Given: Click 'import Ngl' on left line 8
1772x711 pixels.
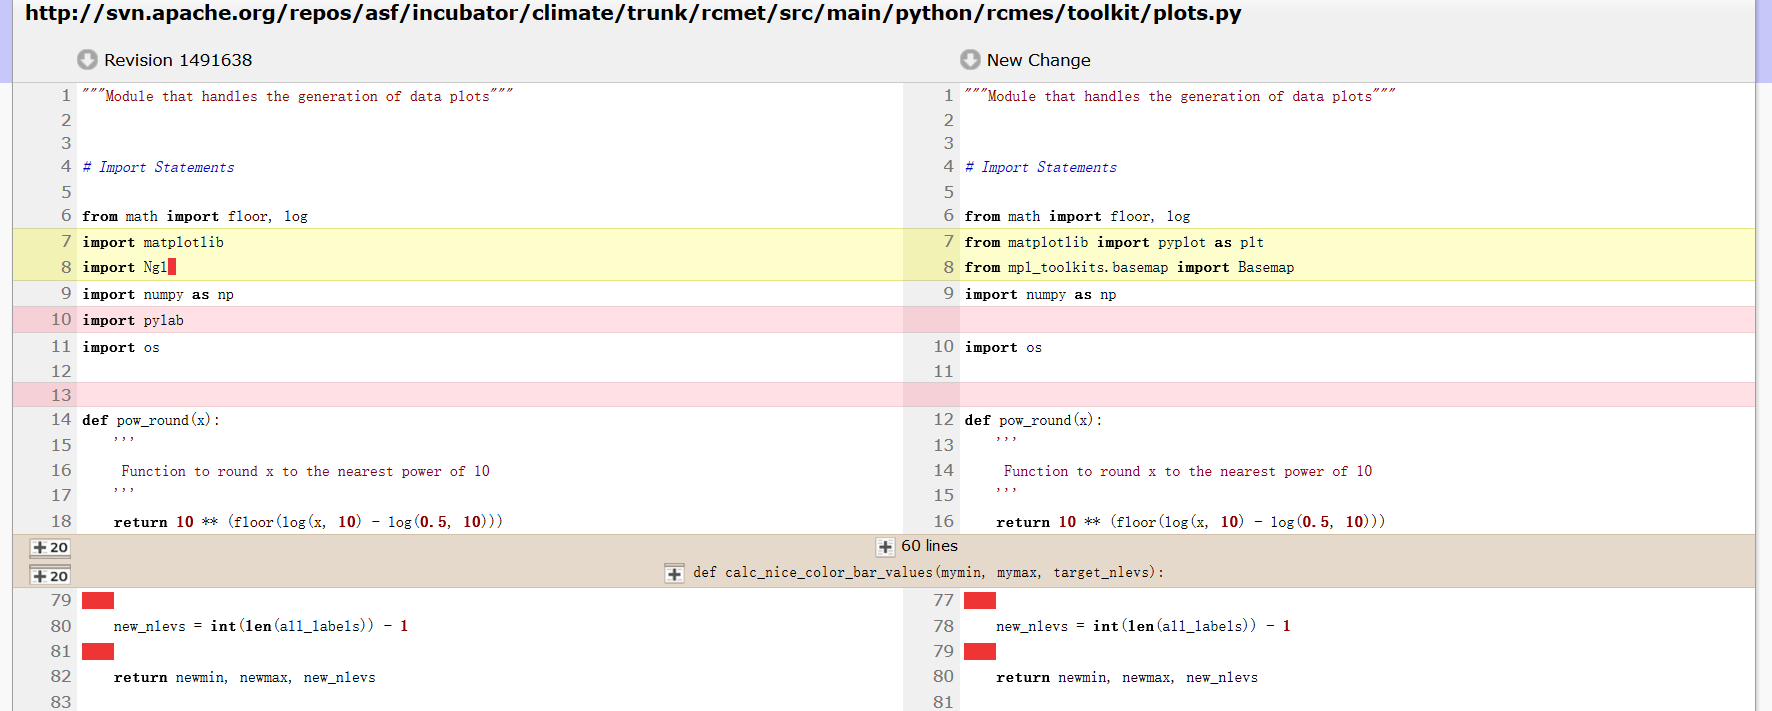Looking at the screenshot, I should tap(125, 267).
